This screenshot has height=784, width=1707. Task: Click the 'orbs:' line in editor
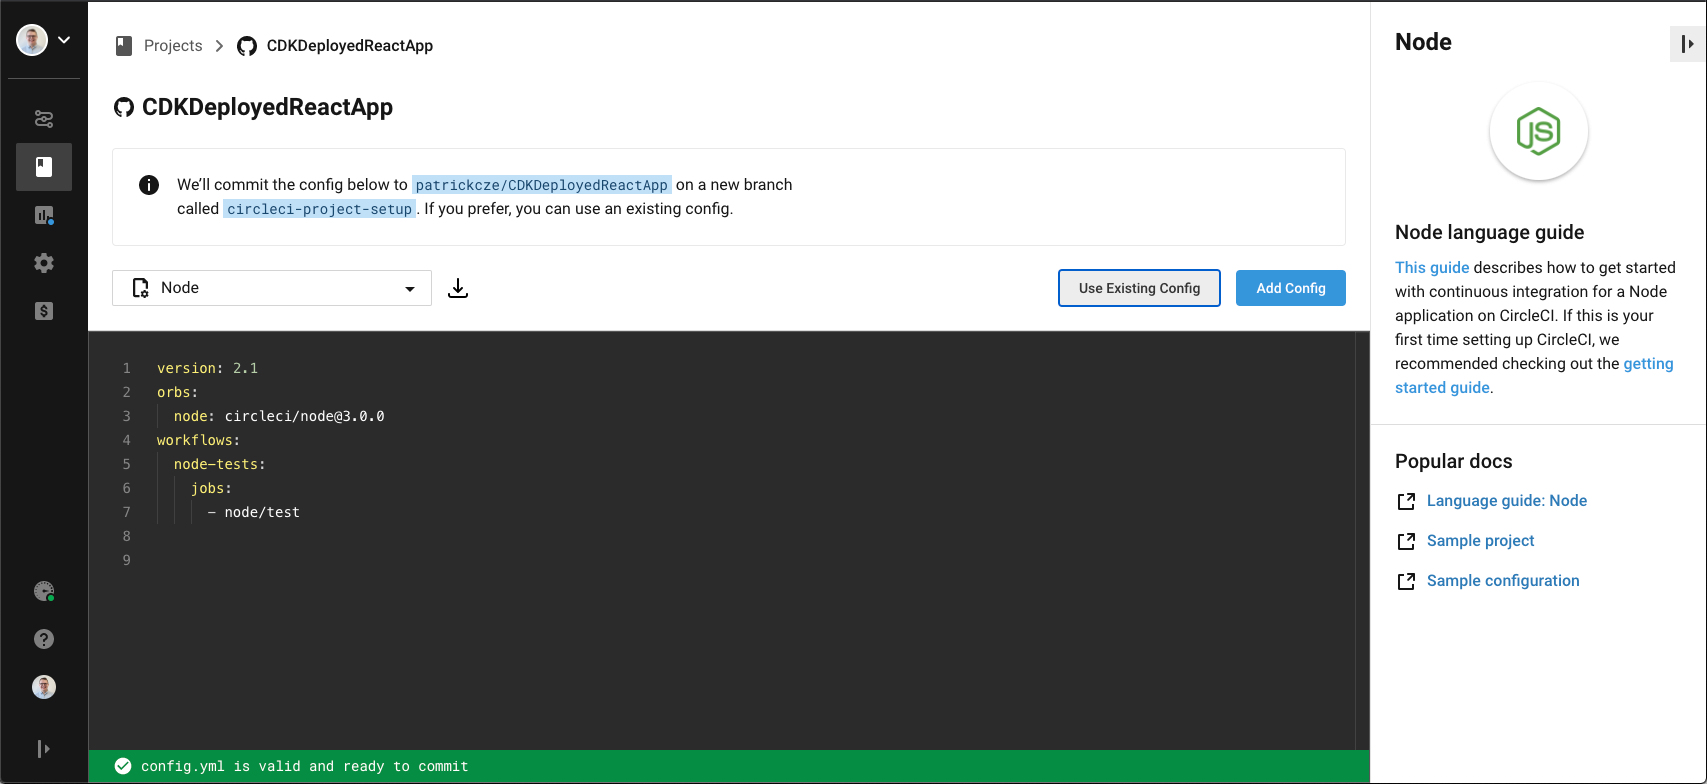[x=178, y=392]
